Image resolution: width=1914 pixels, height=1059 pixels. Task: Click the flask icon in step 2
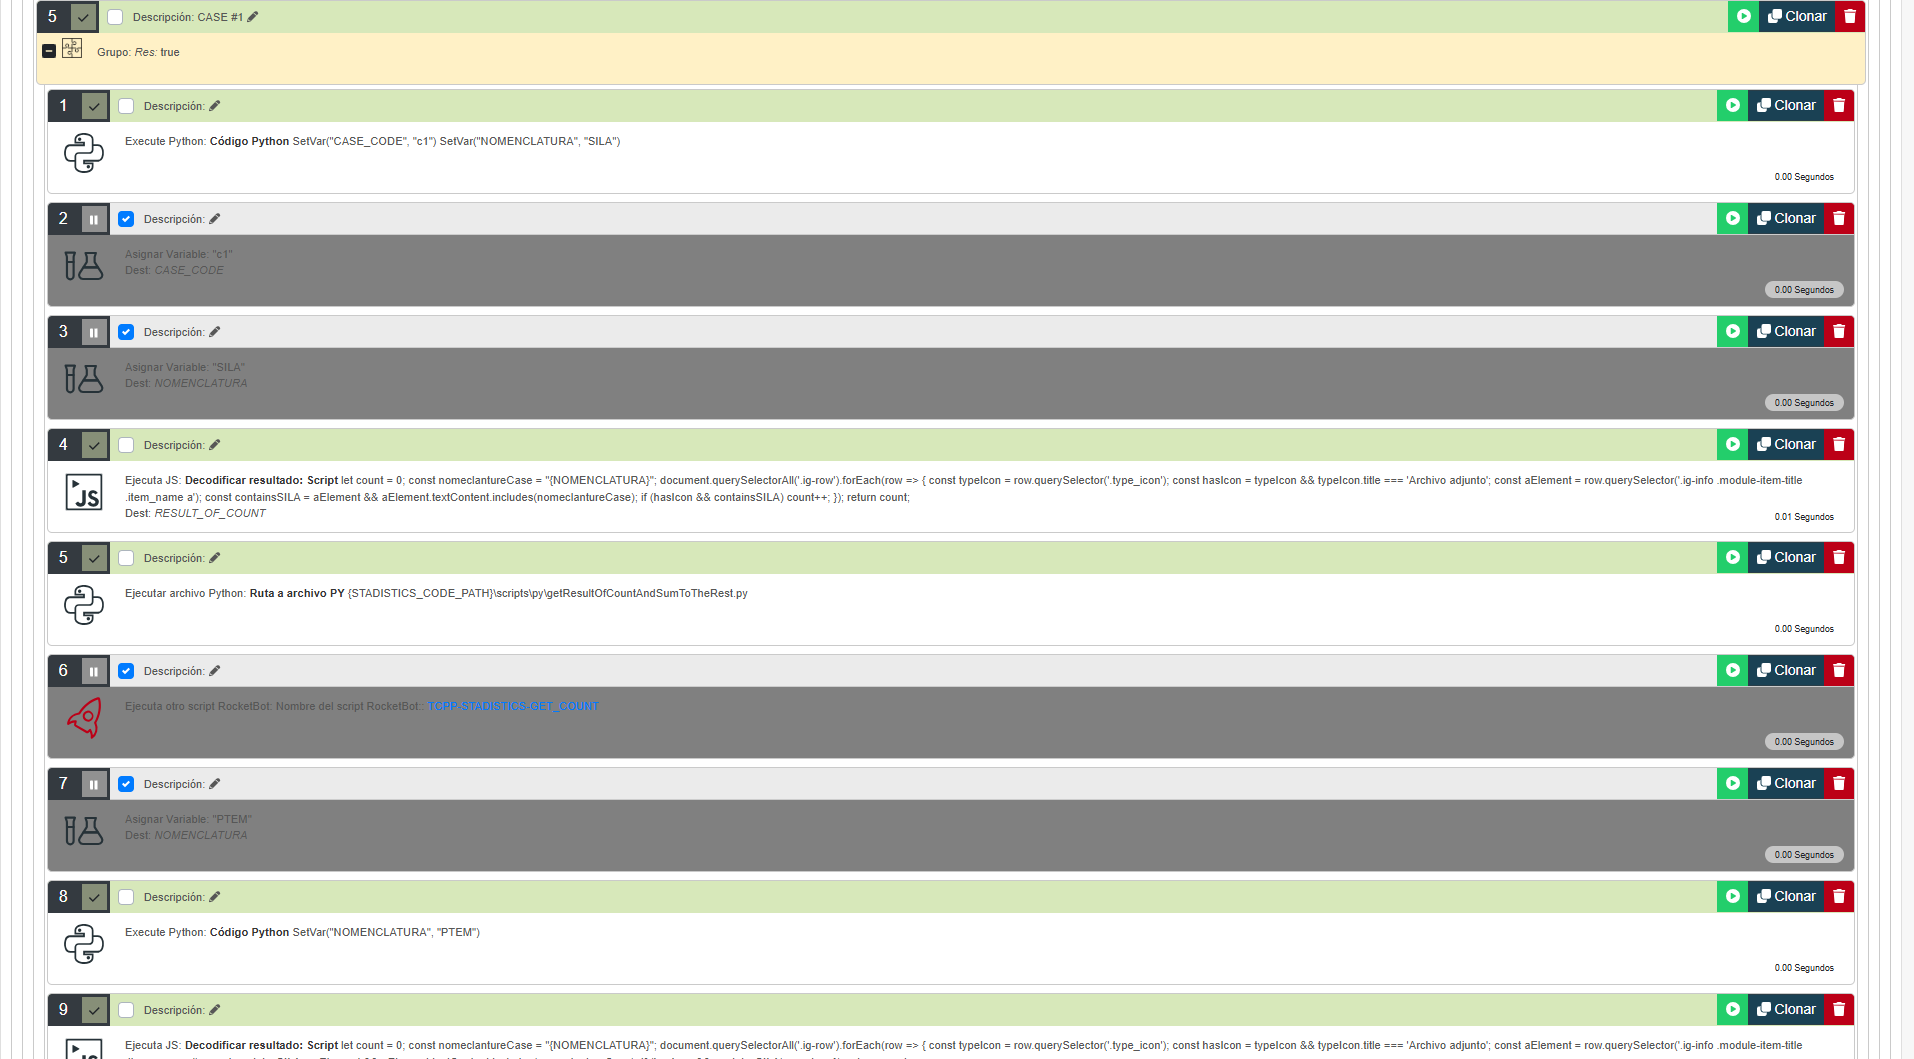pos(84,266)
